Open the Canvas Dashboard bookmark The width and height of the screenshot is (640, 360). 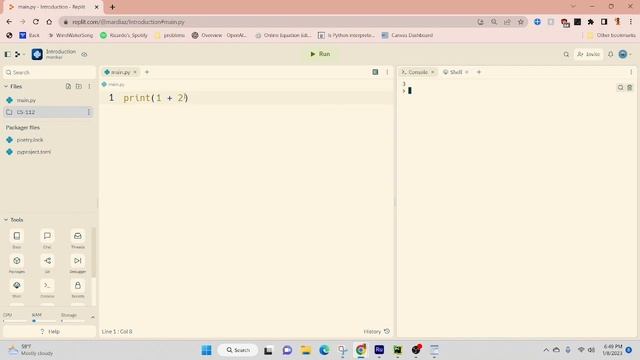tap(407, 36)
